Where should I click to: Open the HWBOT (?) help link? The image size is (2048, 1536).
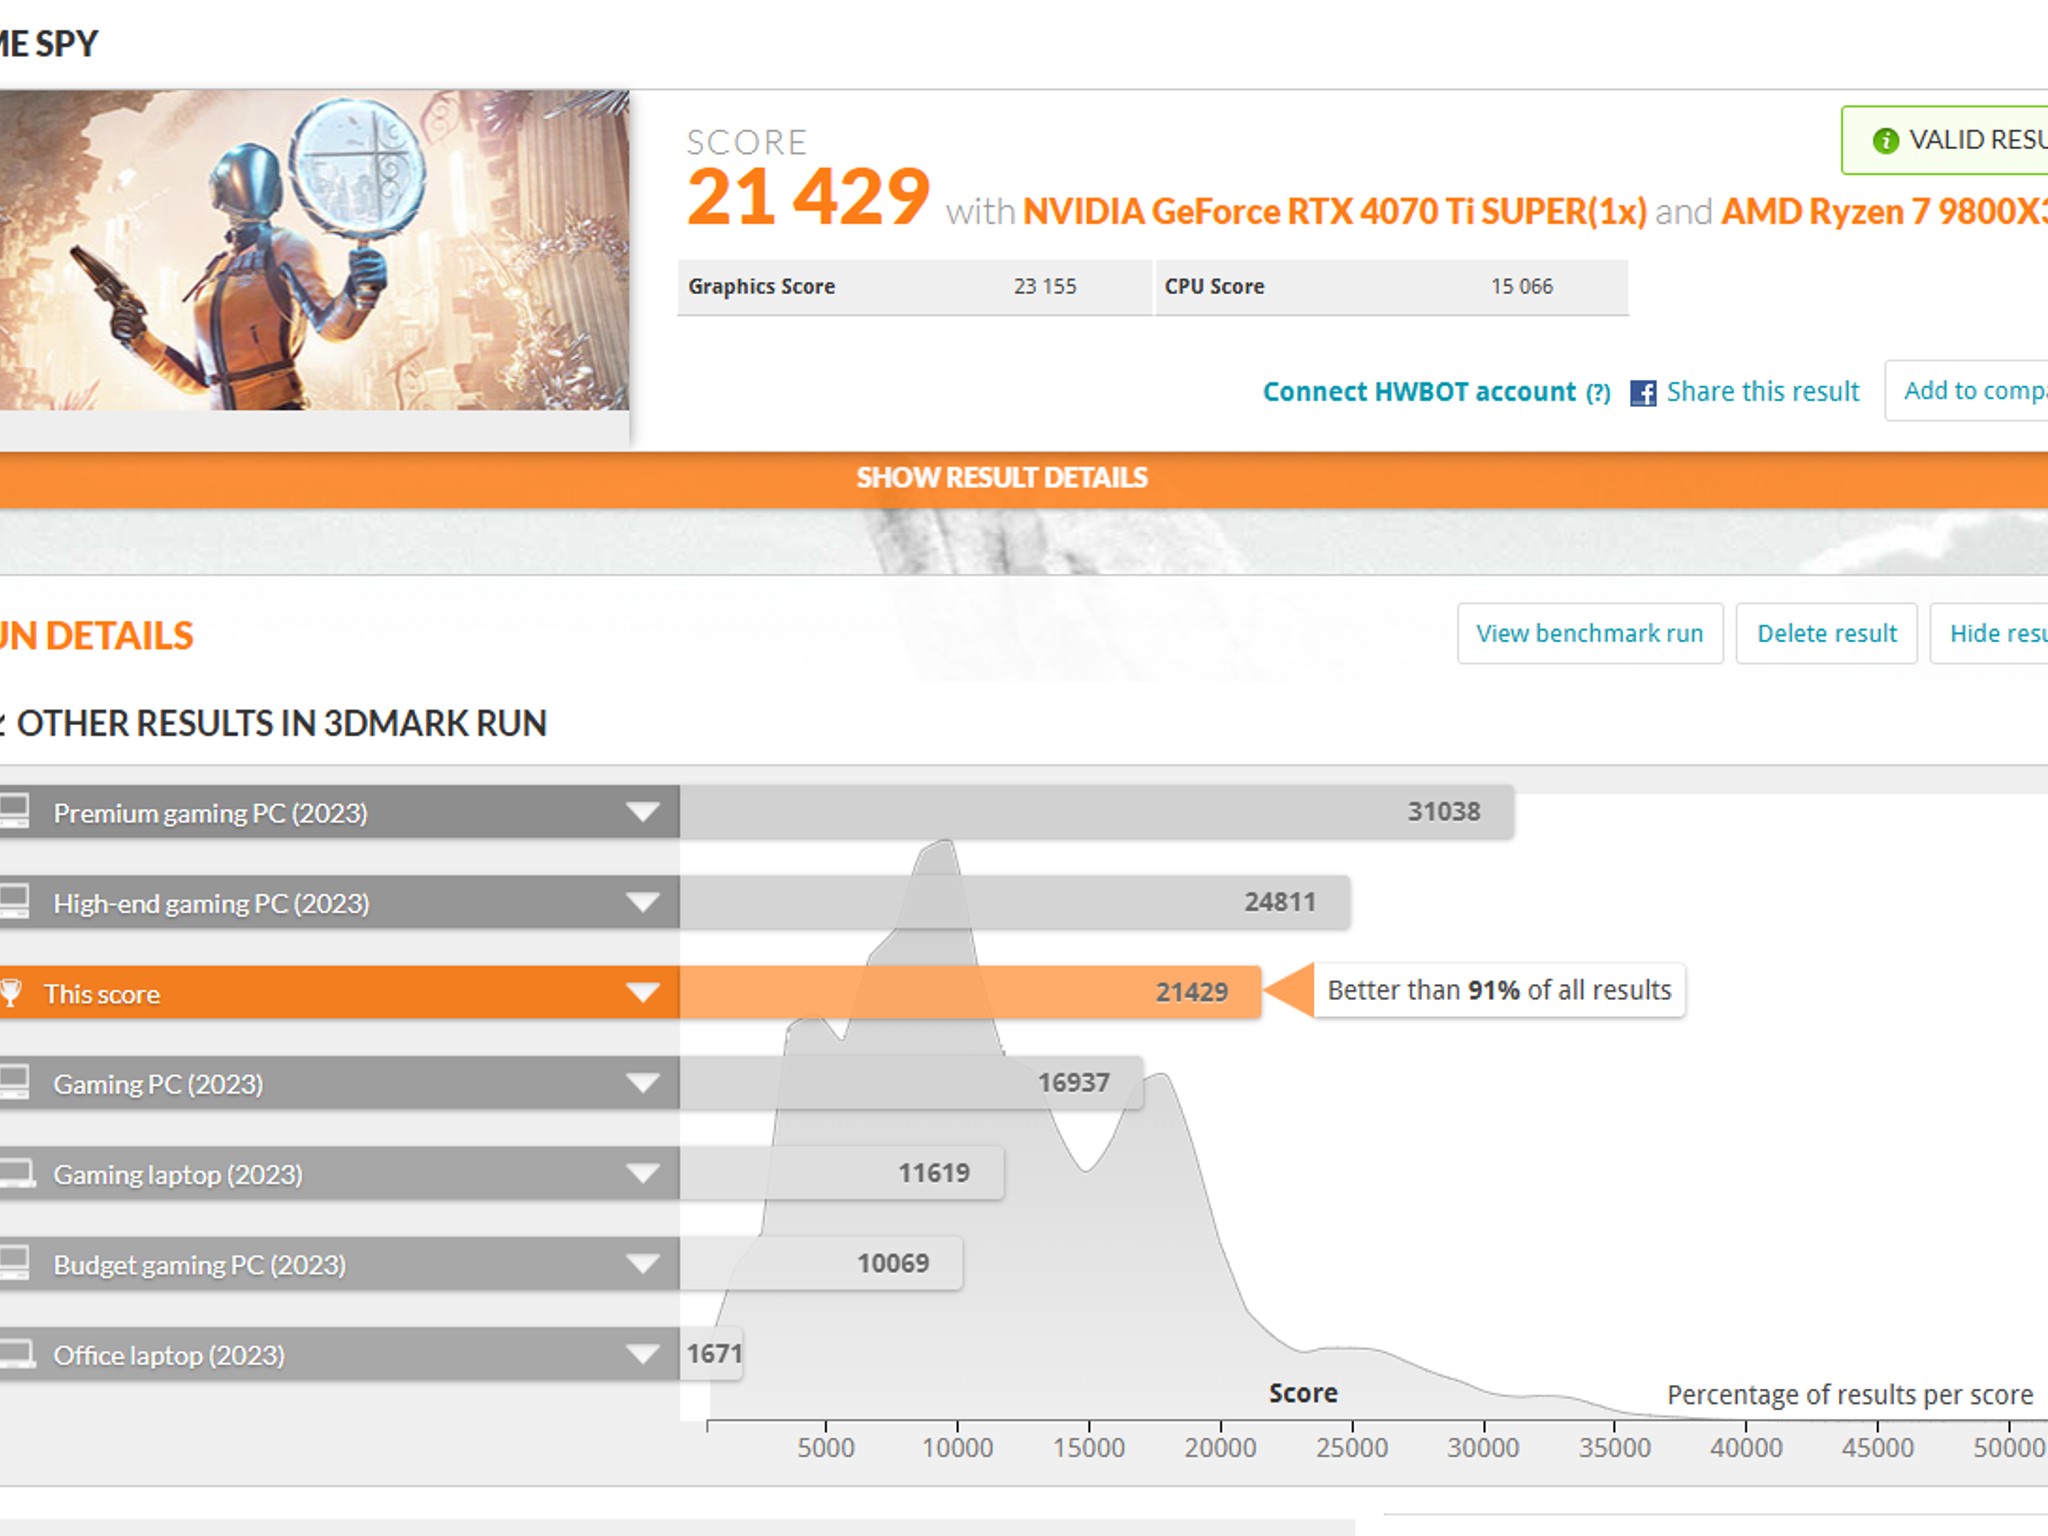(x=1598, y=393)
